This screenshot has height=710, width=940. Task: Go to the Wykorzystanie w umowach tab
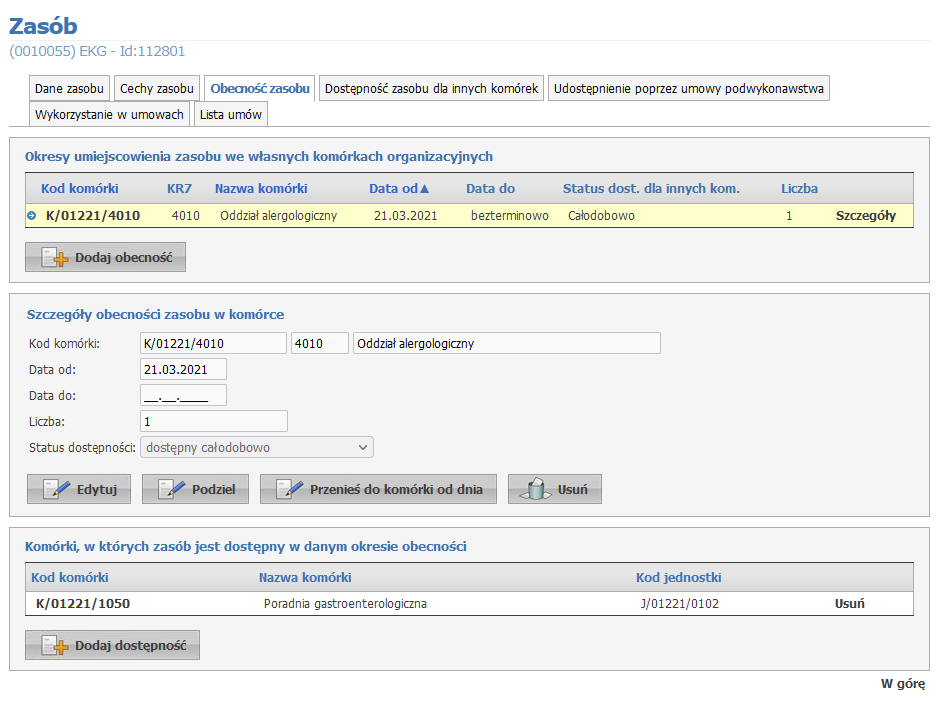pos(109,114)
